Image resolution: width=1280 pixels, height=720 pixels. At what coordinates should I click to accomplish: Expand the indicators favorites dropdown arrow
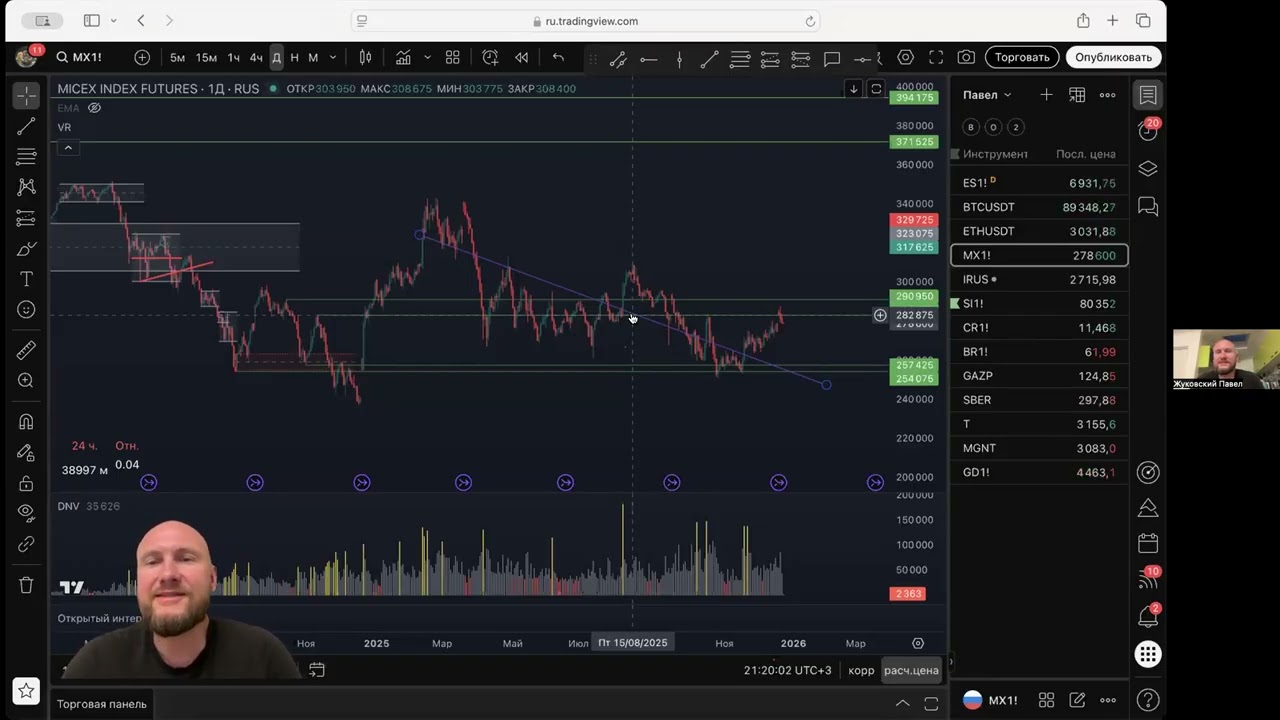pyautogui.click(x=427, y=57)
